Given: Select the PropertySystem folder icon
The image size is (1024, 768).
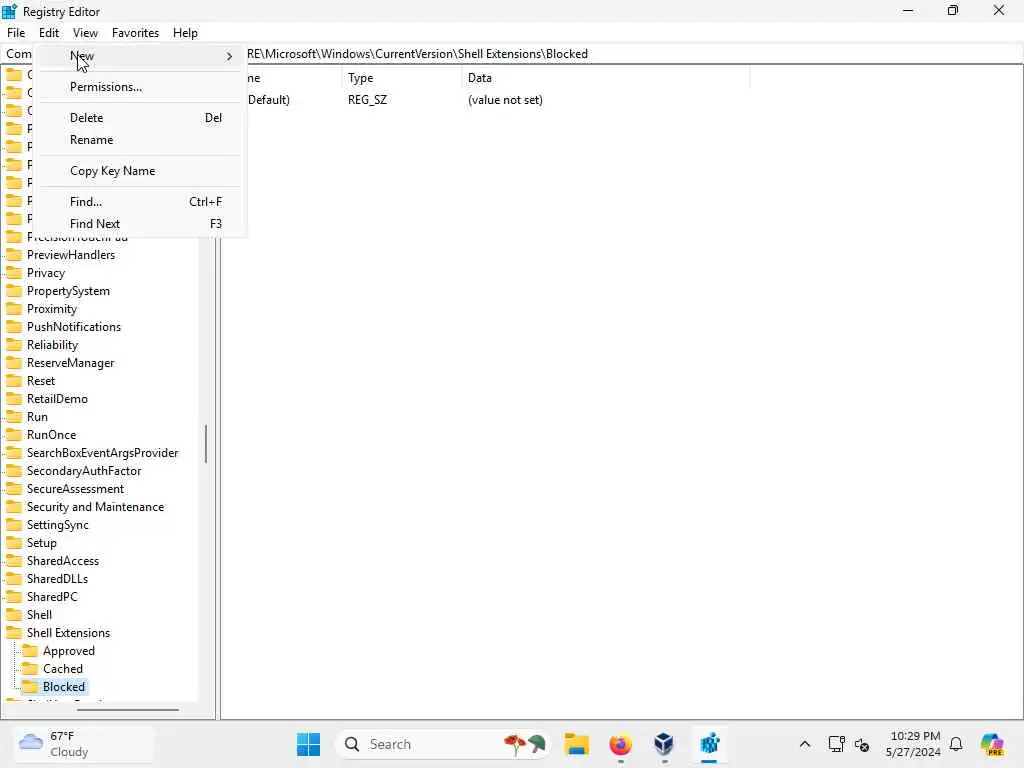Looking at the screenshot, I should (x=14, y=291).
